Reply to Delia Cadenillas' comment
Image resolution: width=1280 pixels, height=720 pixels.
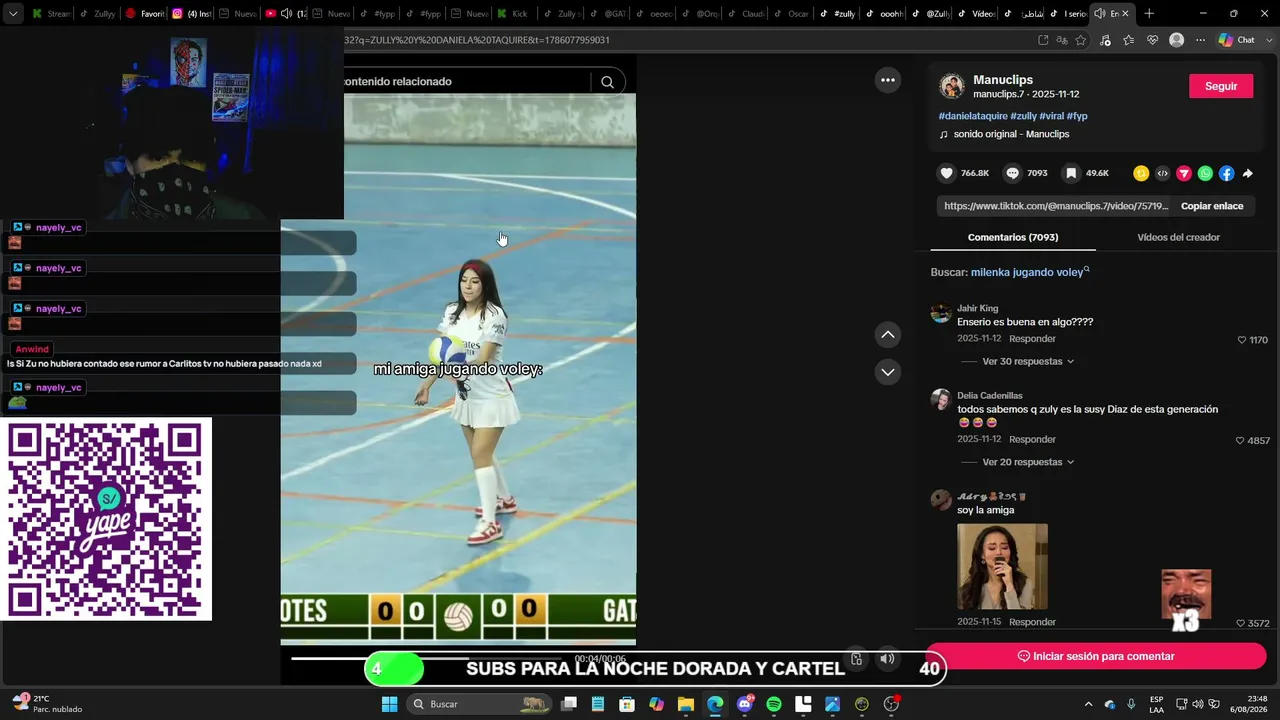[1032, 439]
